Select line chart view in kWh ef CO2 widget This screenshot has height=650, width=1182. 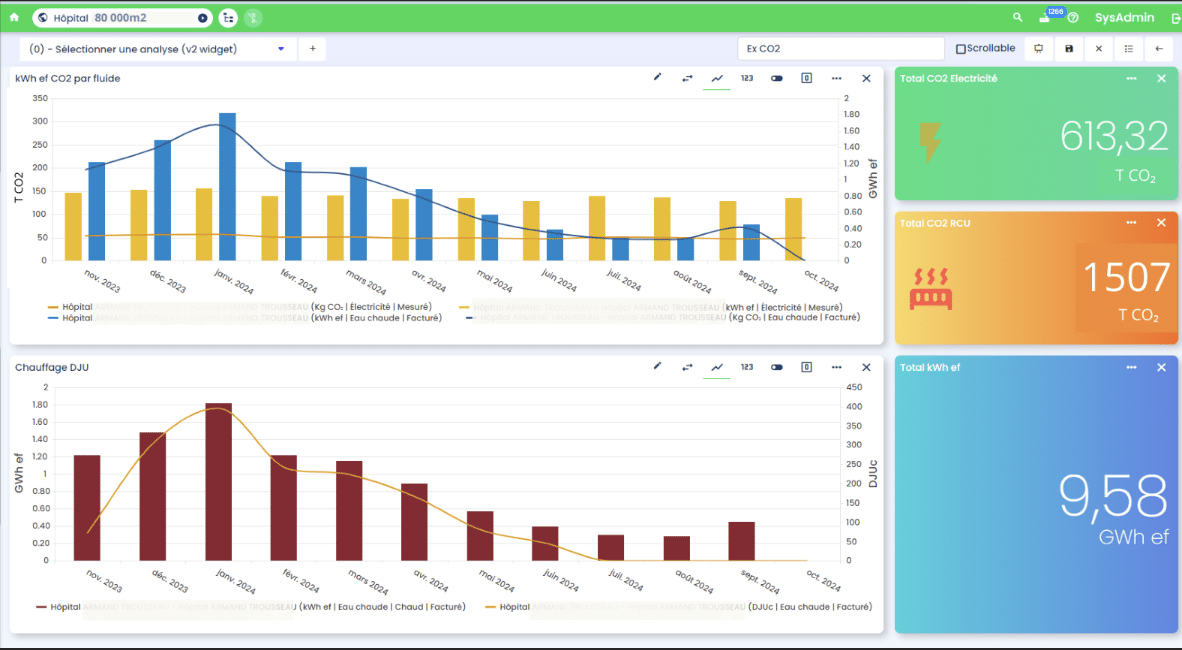[717, 78]
